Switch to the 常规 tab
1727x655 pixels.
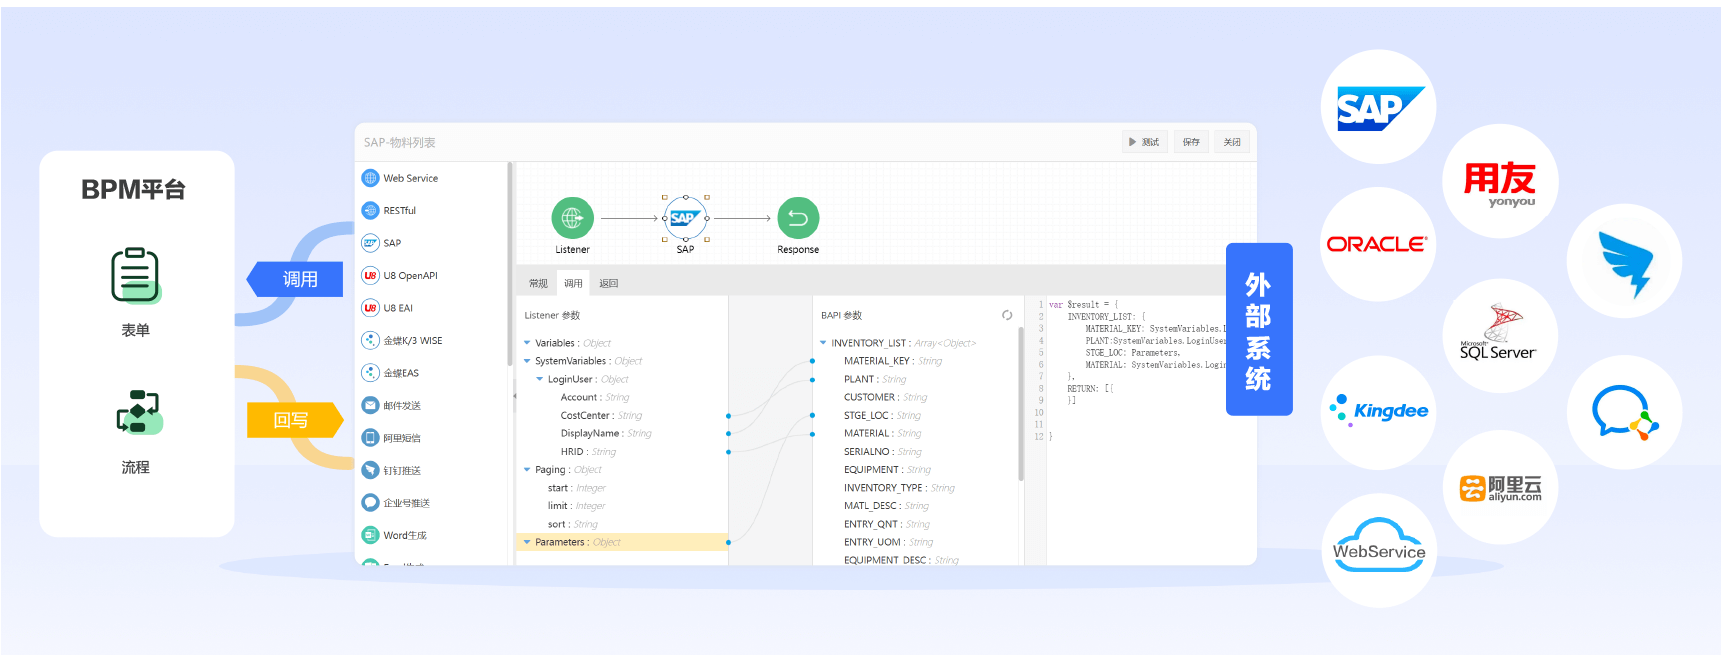pos(538,283)
